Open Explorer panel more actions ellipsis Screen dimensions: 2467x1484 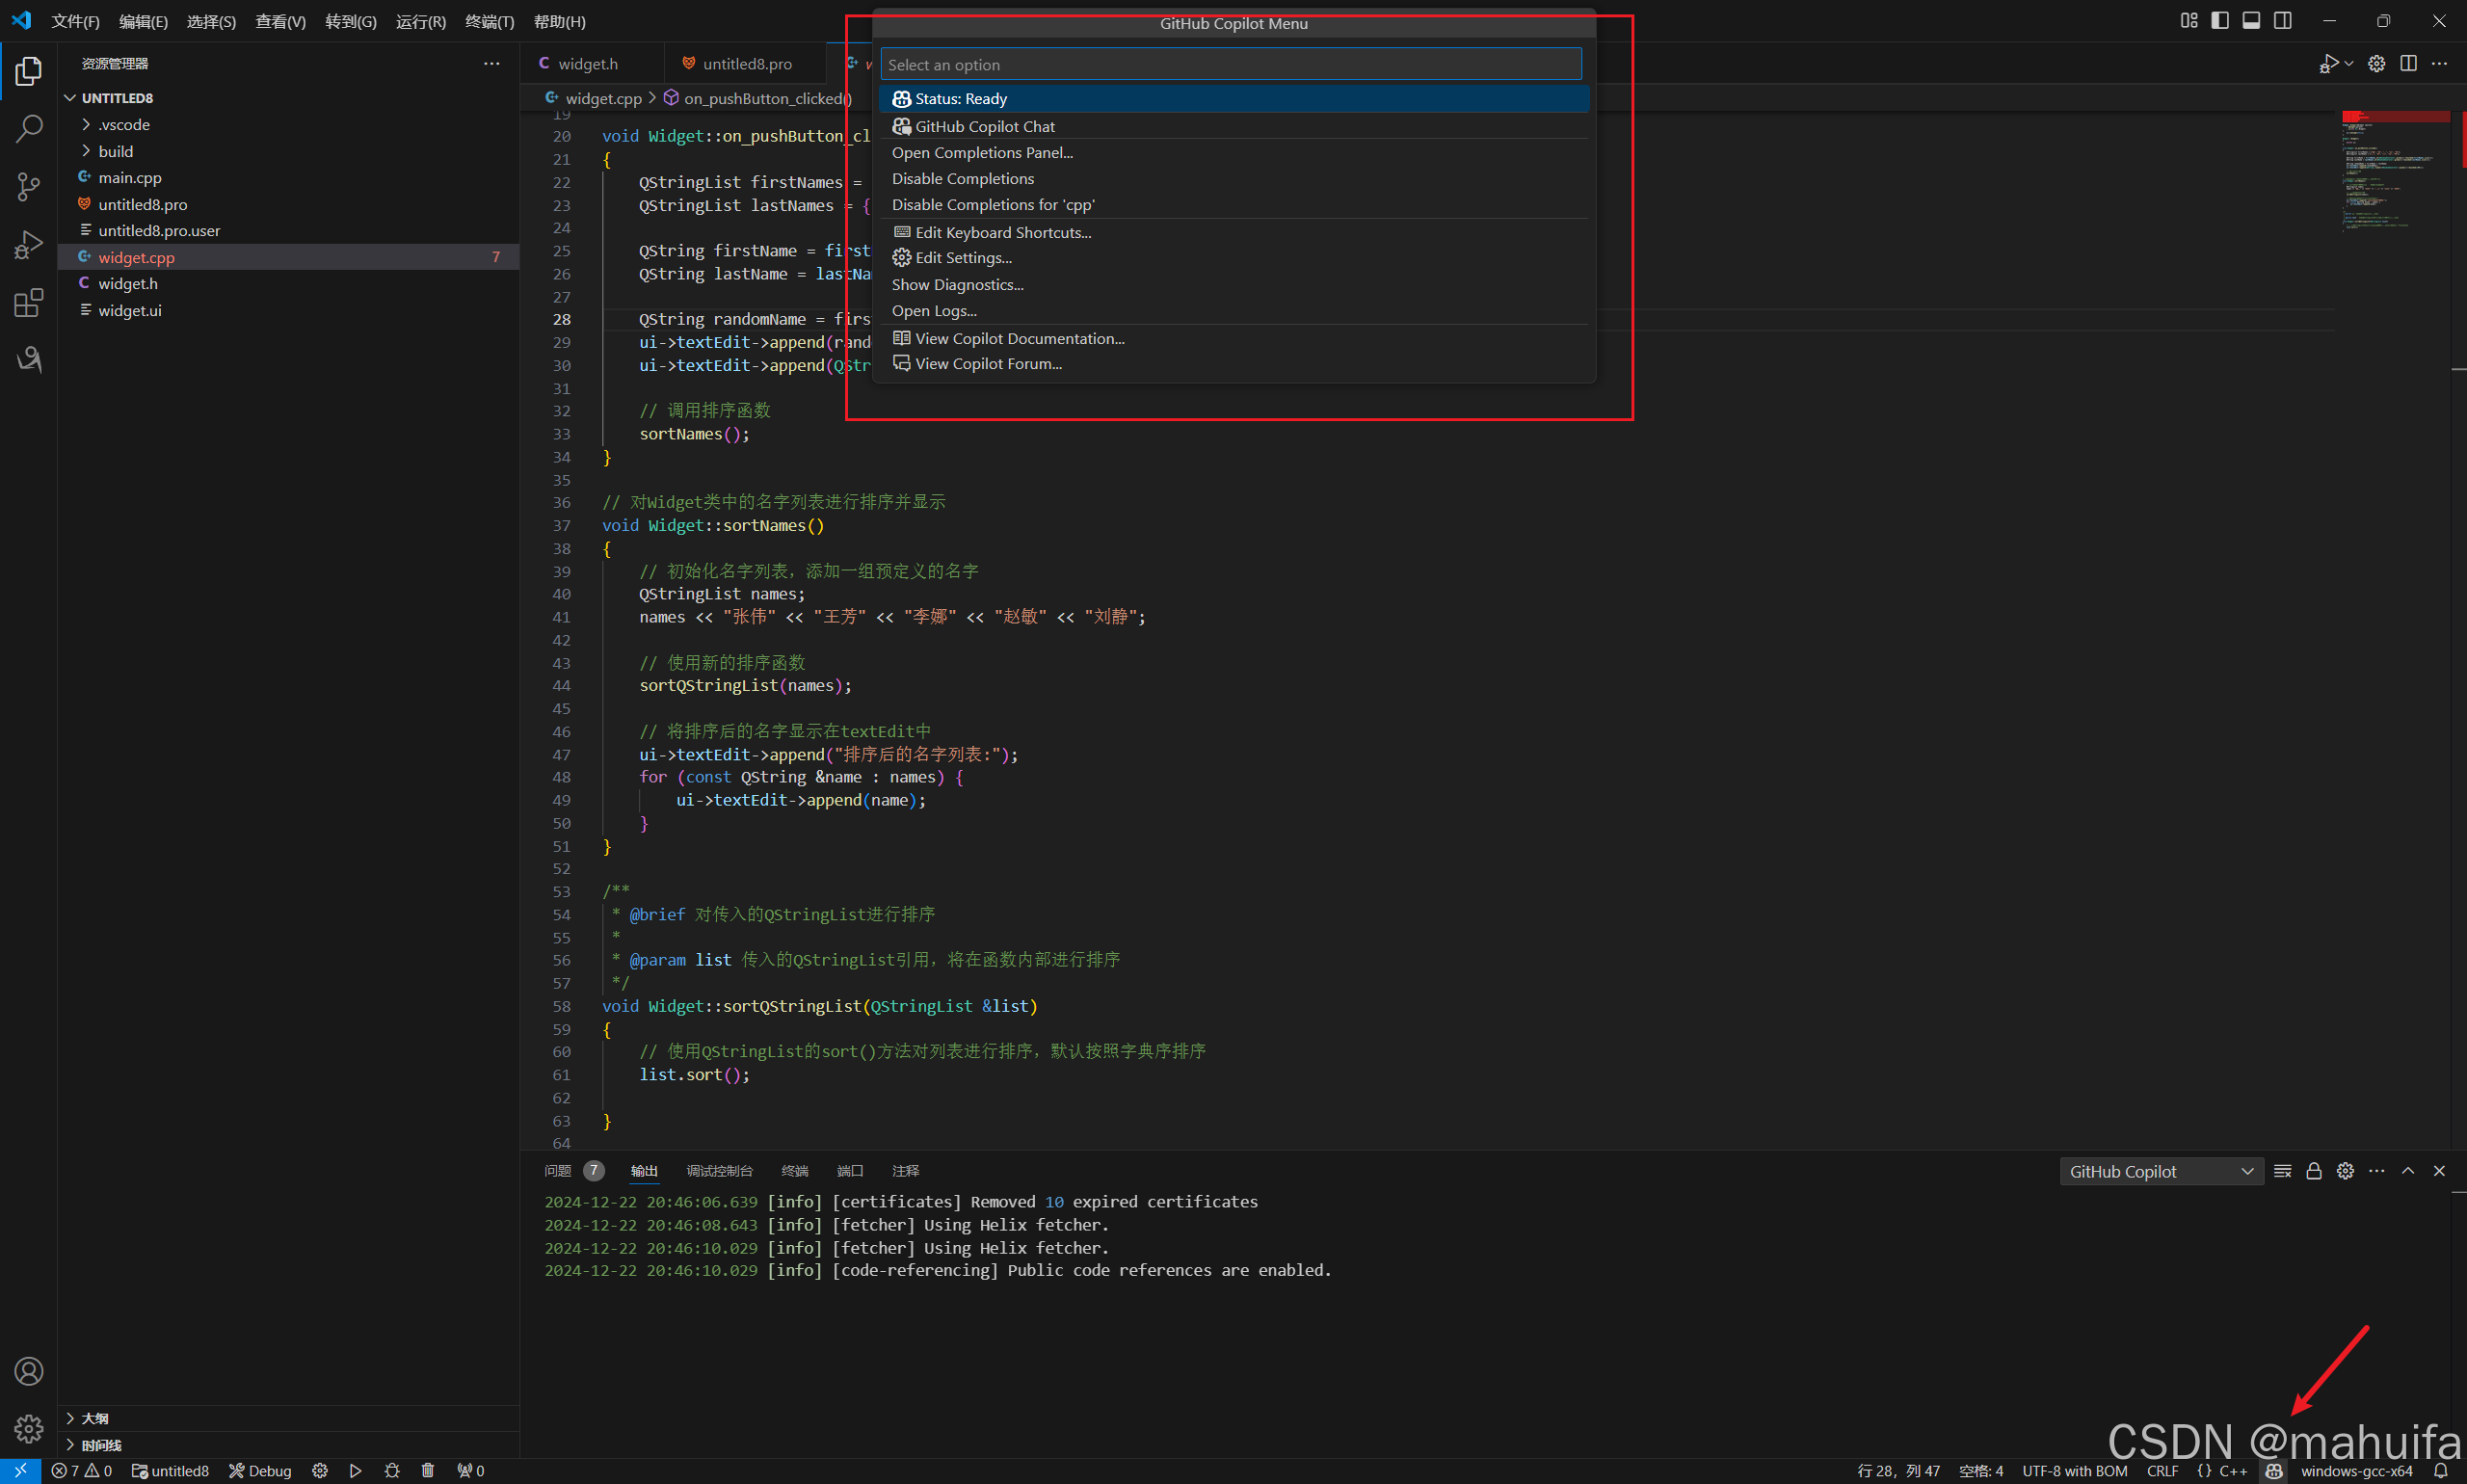click(491, 64)
